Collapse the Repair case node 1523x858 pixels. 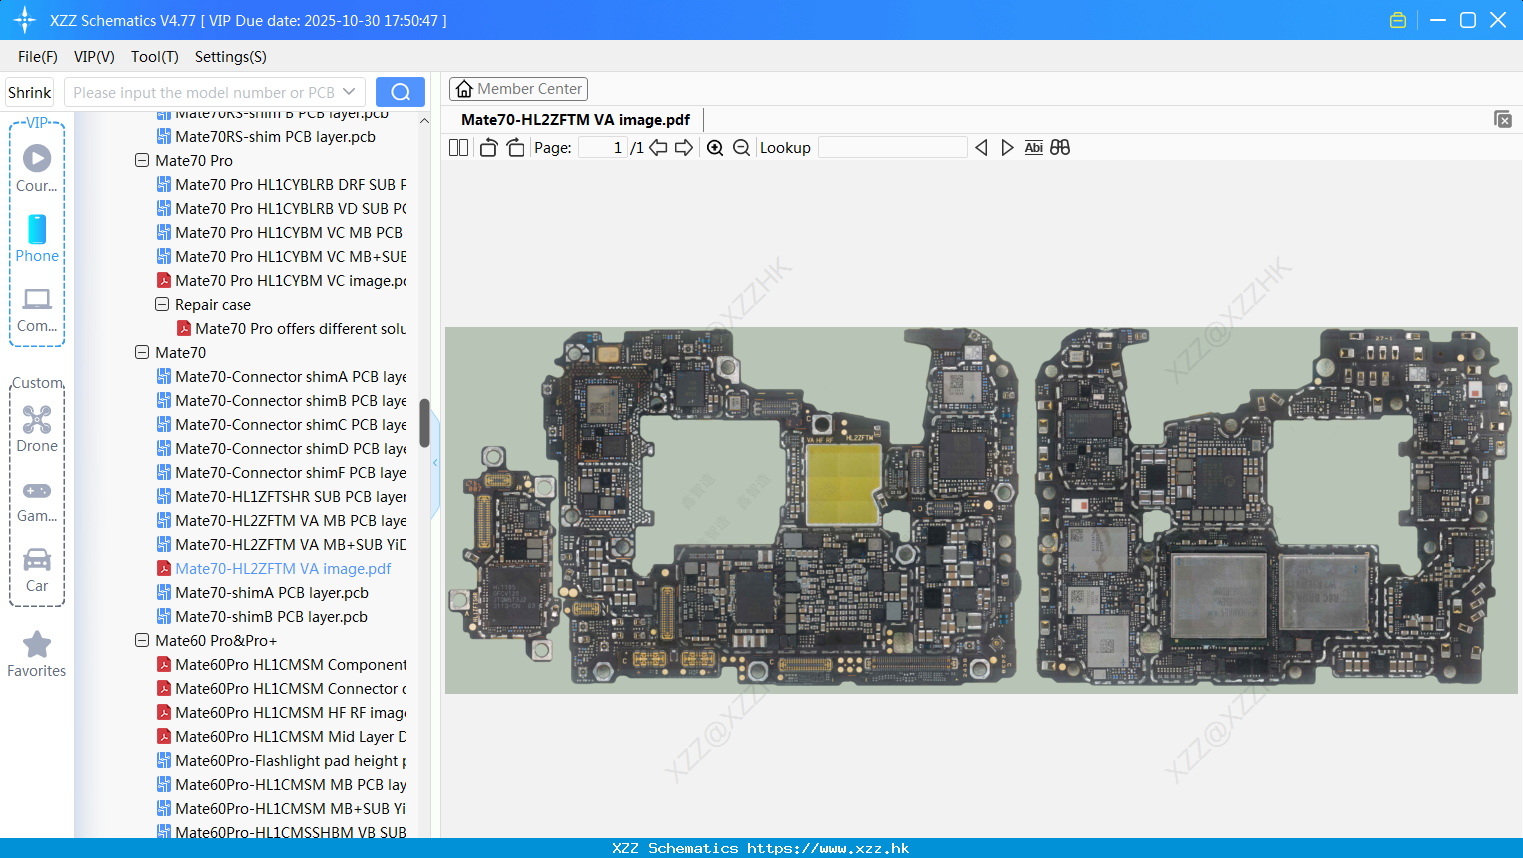pos(162,304)
